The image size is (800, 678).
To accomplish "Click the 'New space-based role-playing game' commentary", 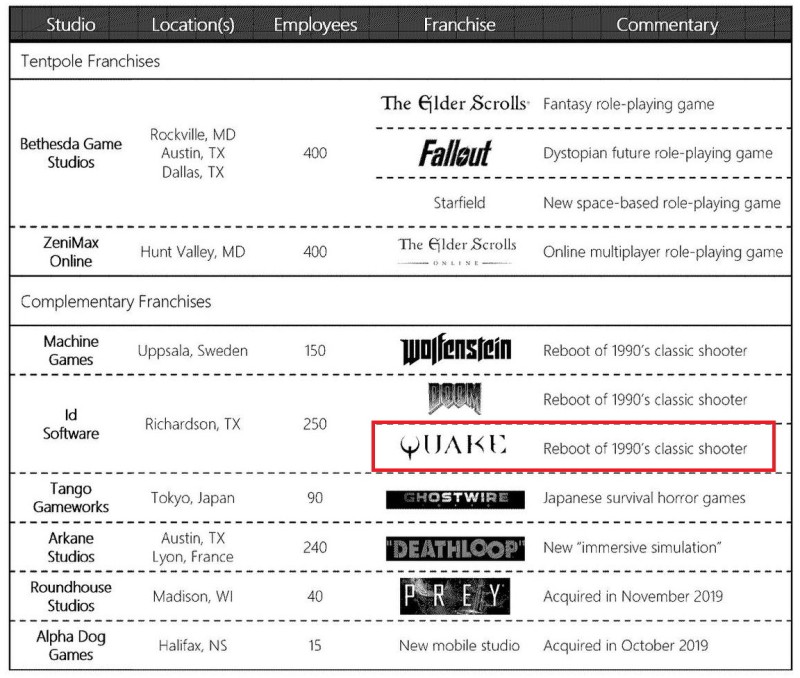I will (662, 203).
